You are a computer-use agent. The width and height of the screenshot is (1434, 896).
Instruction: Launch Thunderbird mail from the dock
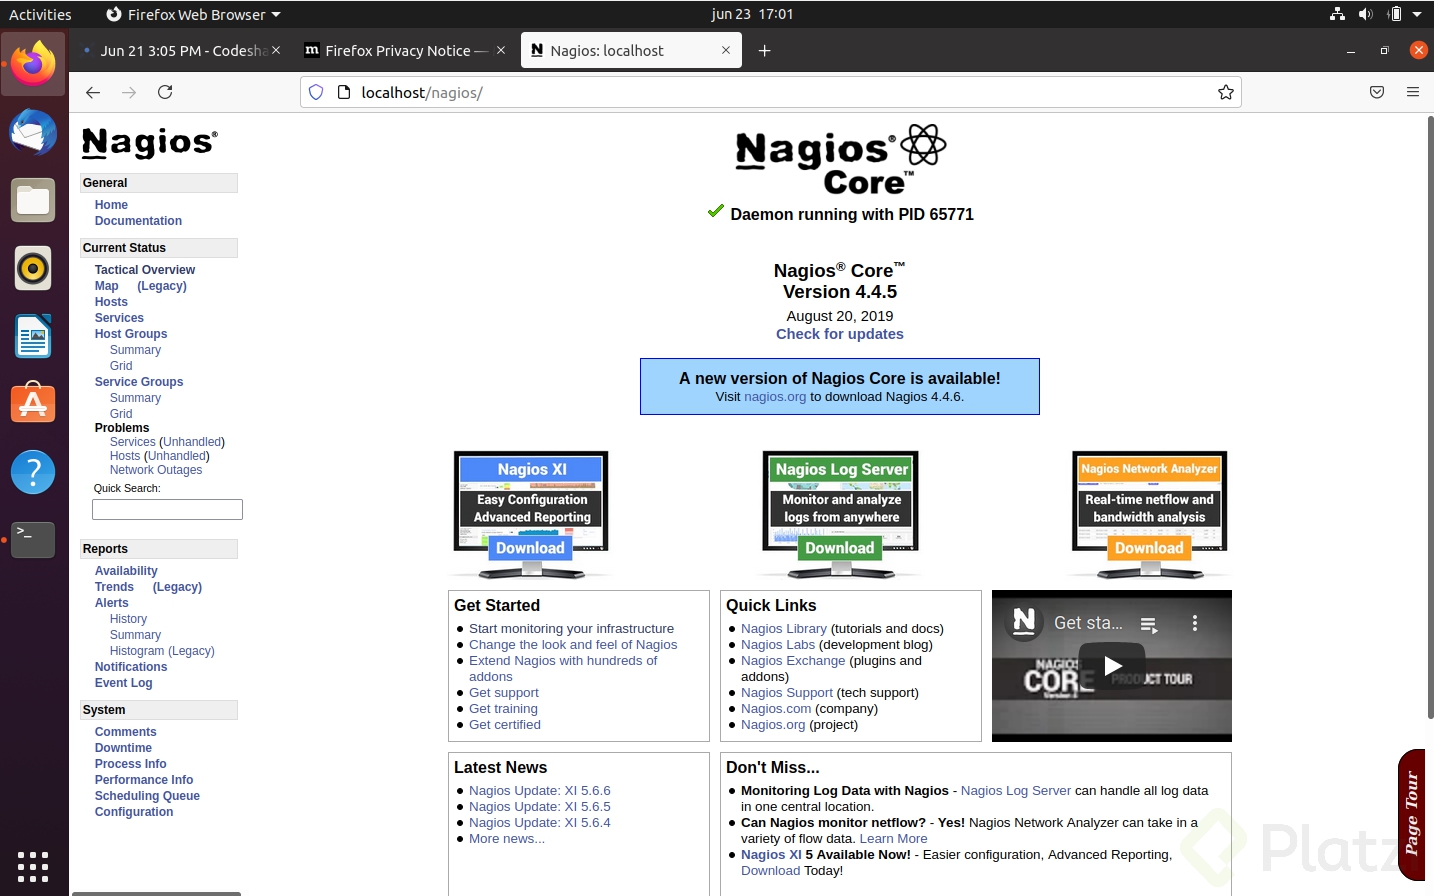33,132
